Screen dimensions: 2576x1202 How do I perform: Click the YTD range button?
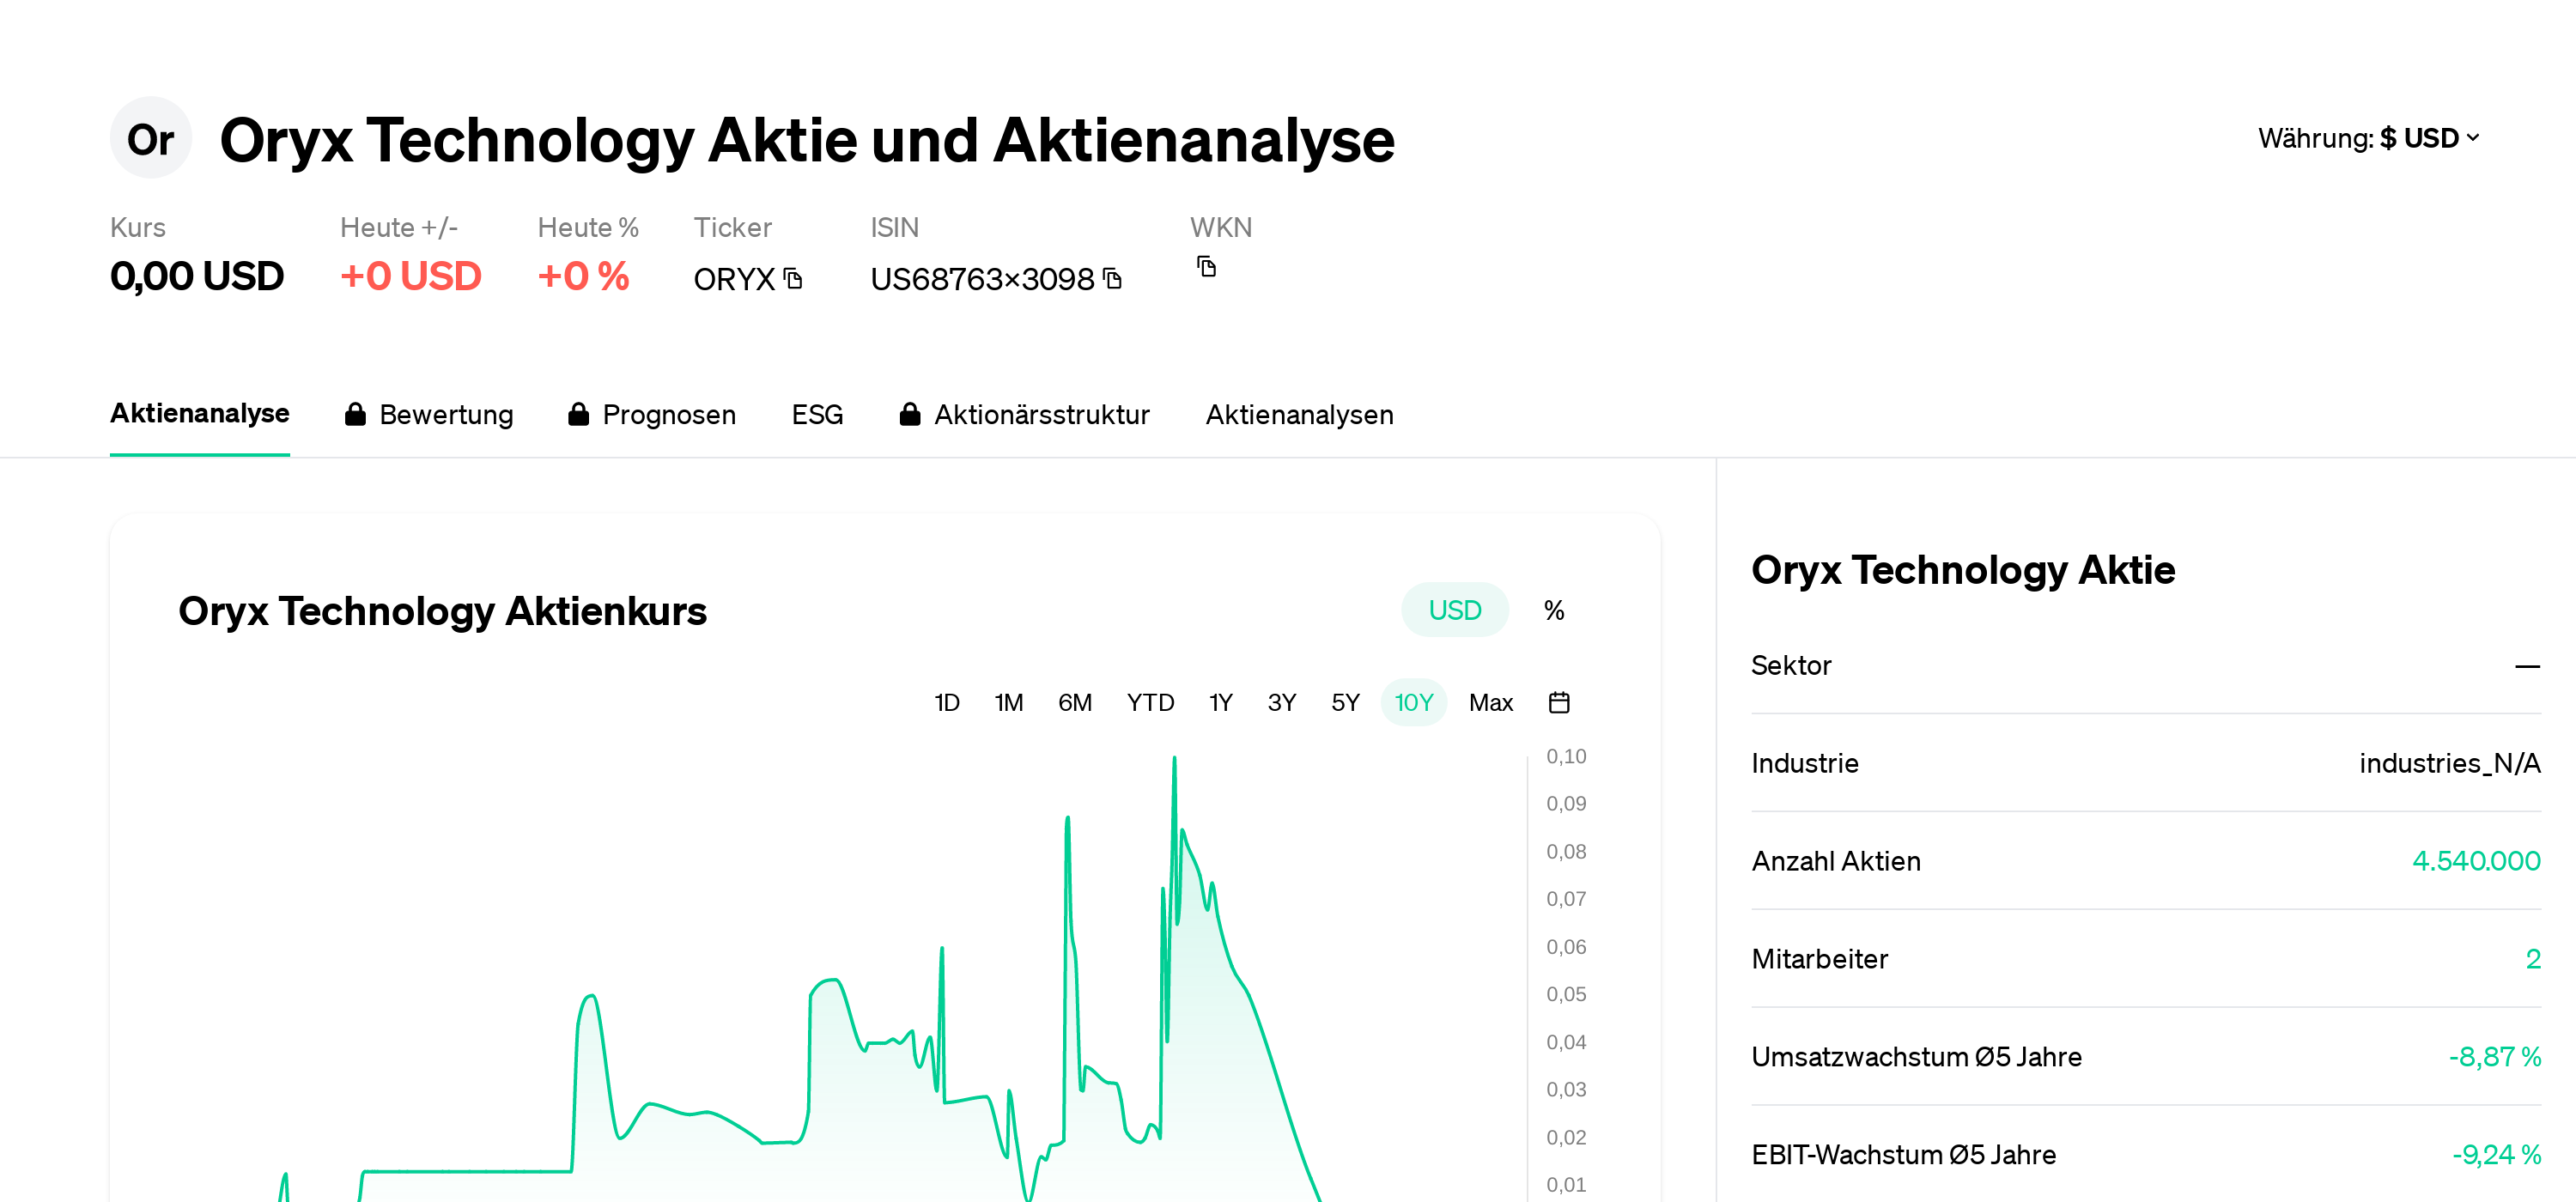point(1150,702)
